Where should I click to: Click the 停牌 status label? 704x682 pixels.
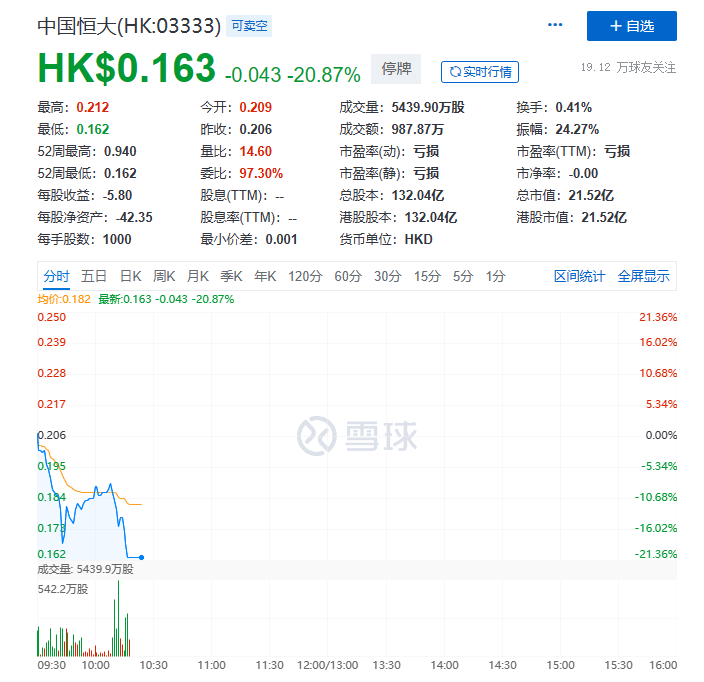396,69
